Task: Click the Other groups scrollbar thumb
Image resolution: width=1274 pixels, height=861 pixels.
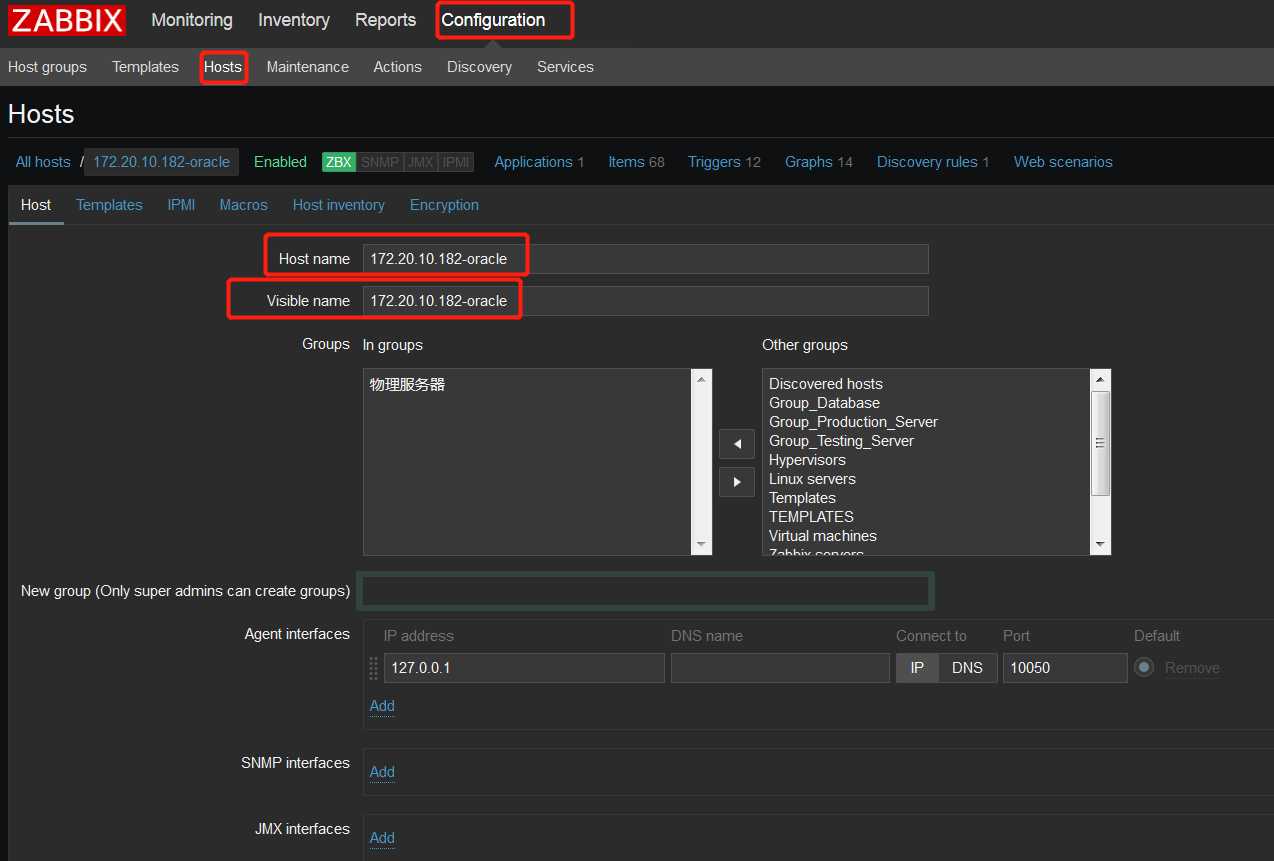Action: [1101, 443]
